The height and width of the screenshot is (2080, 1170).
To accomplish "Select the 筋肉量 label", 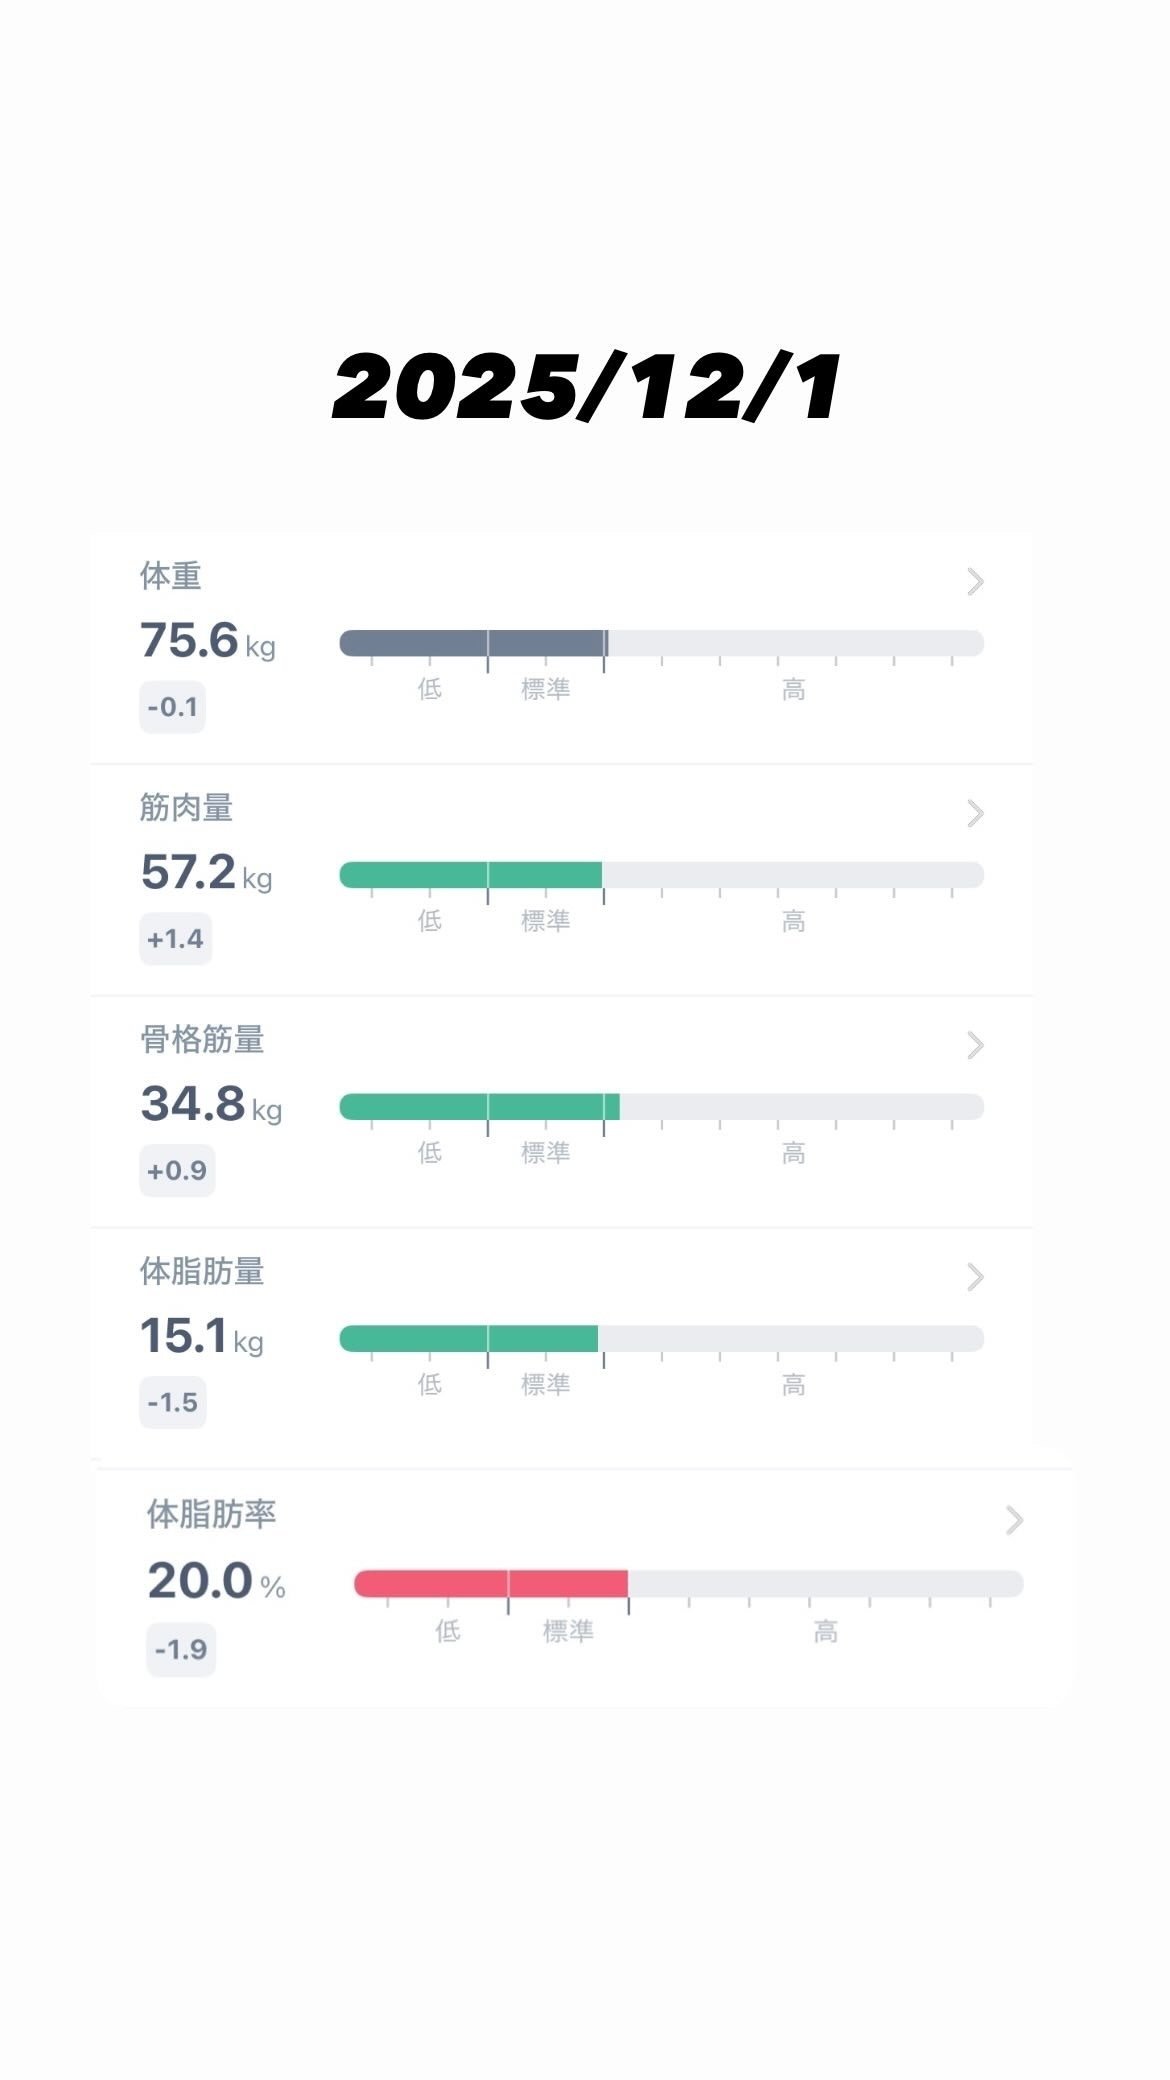I will 186,808.
